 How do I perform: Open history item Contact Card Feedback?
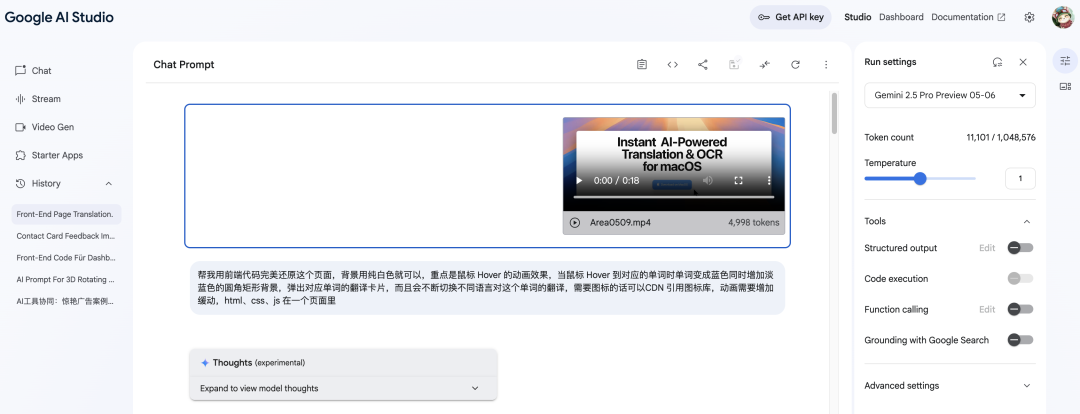pyautogui.click(x=65, y=236)
